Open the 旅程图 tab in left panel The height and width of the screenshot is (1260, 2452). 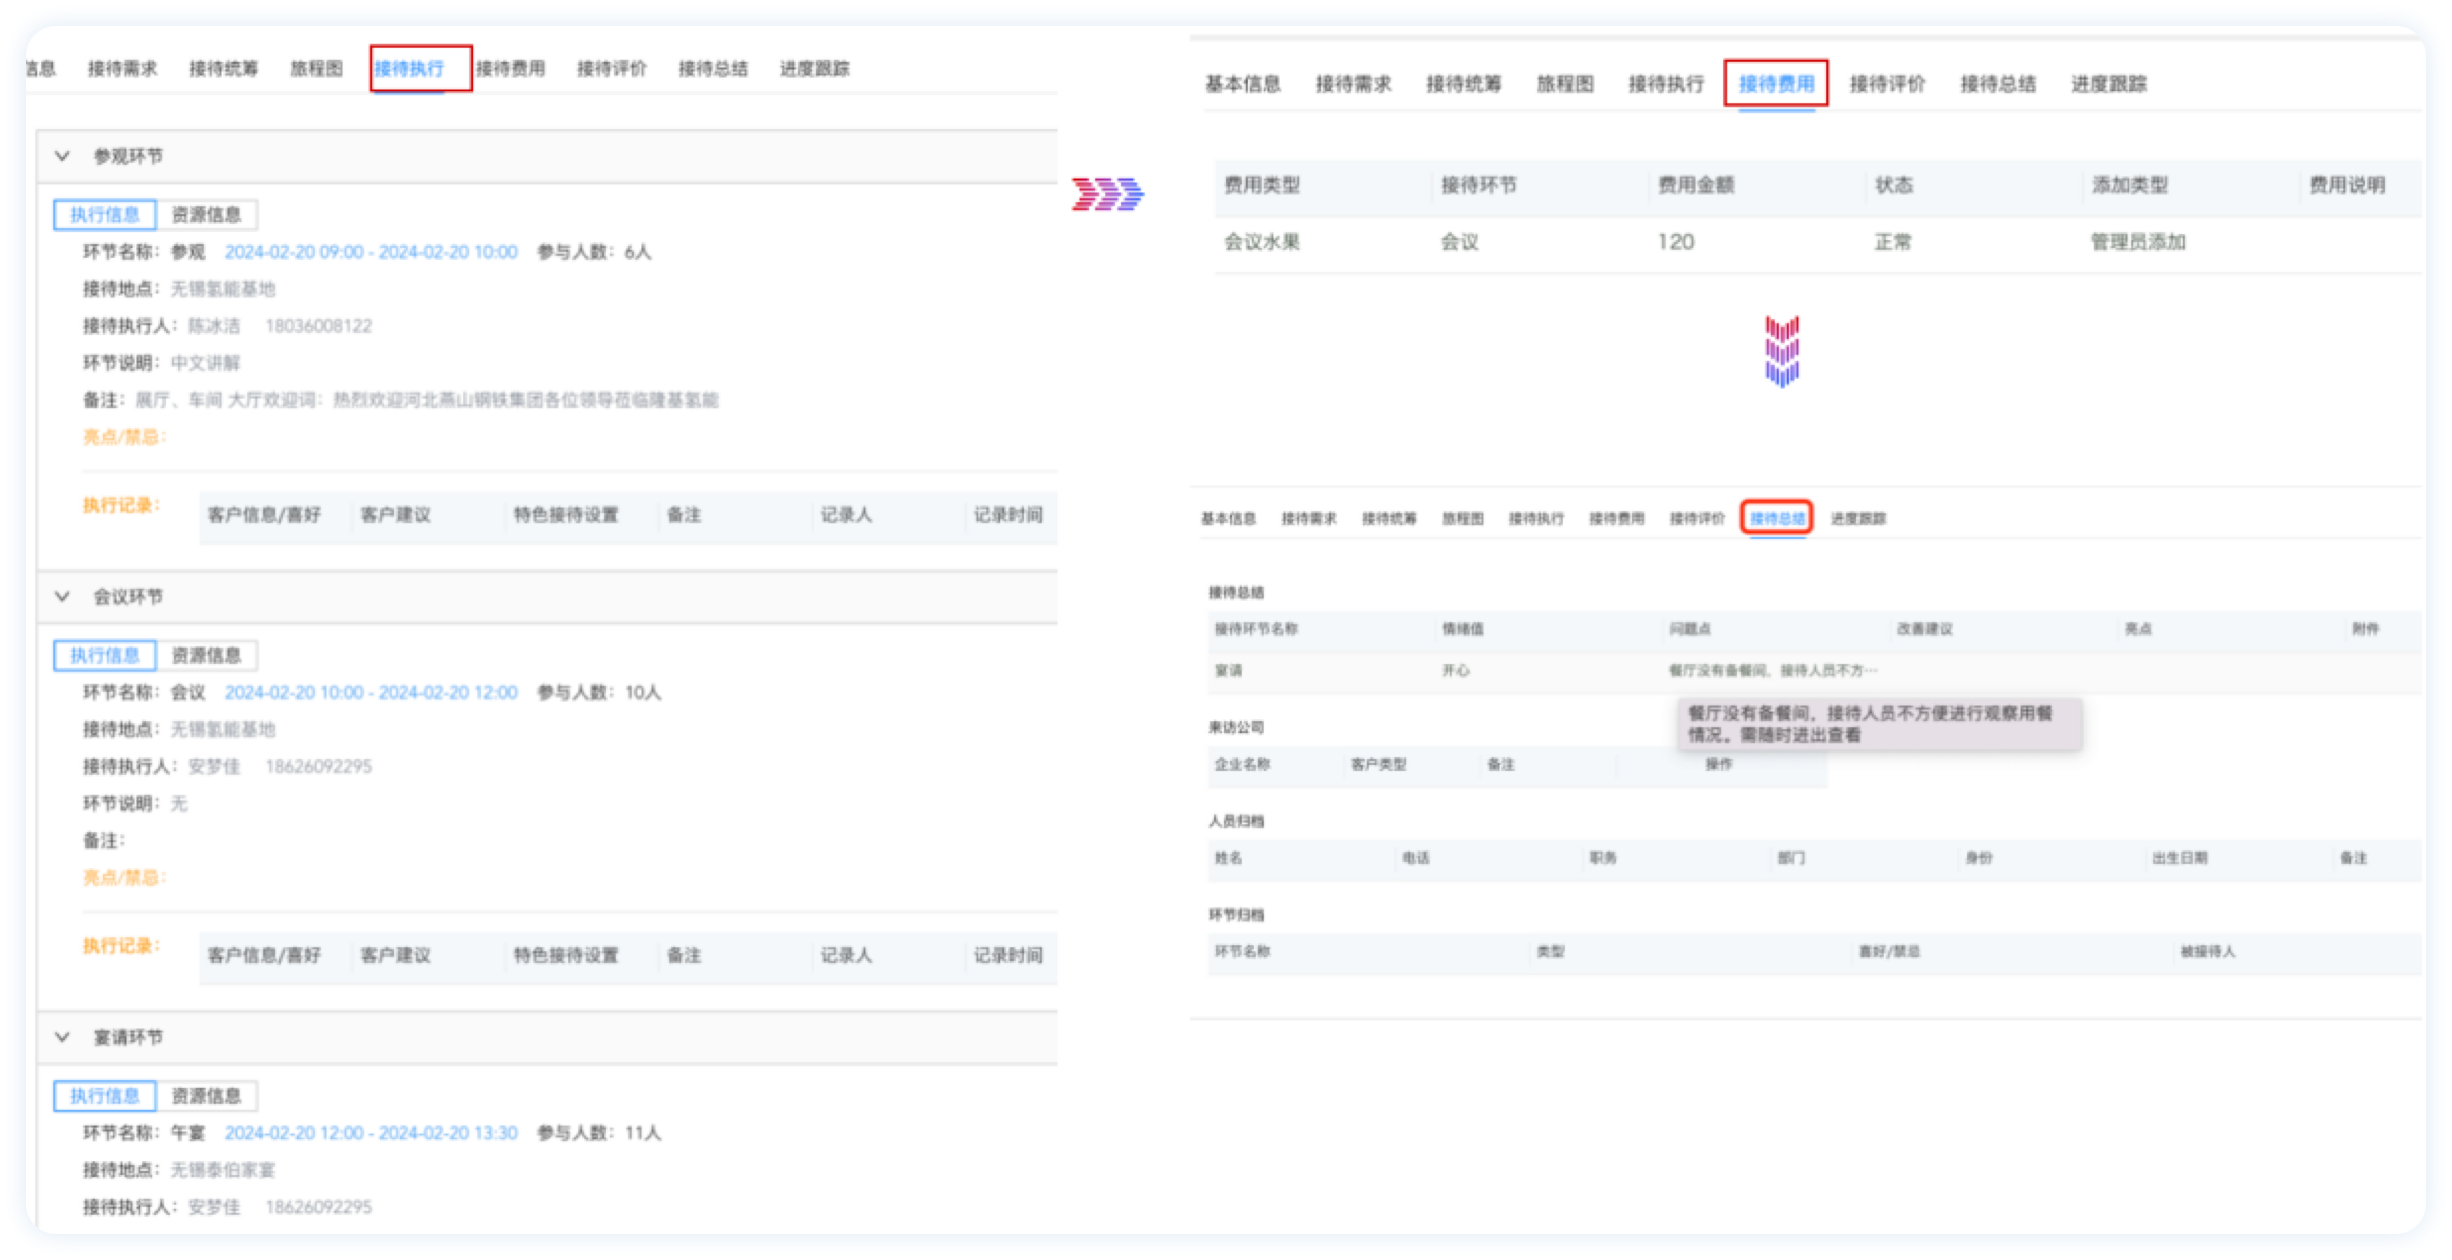point(316,69)
